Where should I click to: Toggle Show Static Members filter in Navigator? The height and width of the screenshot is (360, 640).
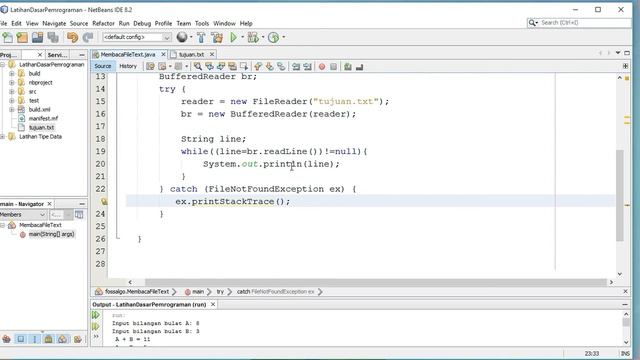coord(35,339)
